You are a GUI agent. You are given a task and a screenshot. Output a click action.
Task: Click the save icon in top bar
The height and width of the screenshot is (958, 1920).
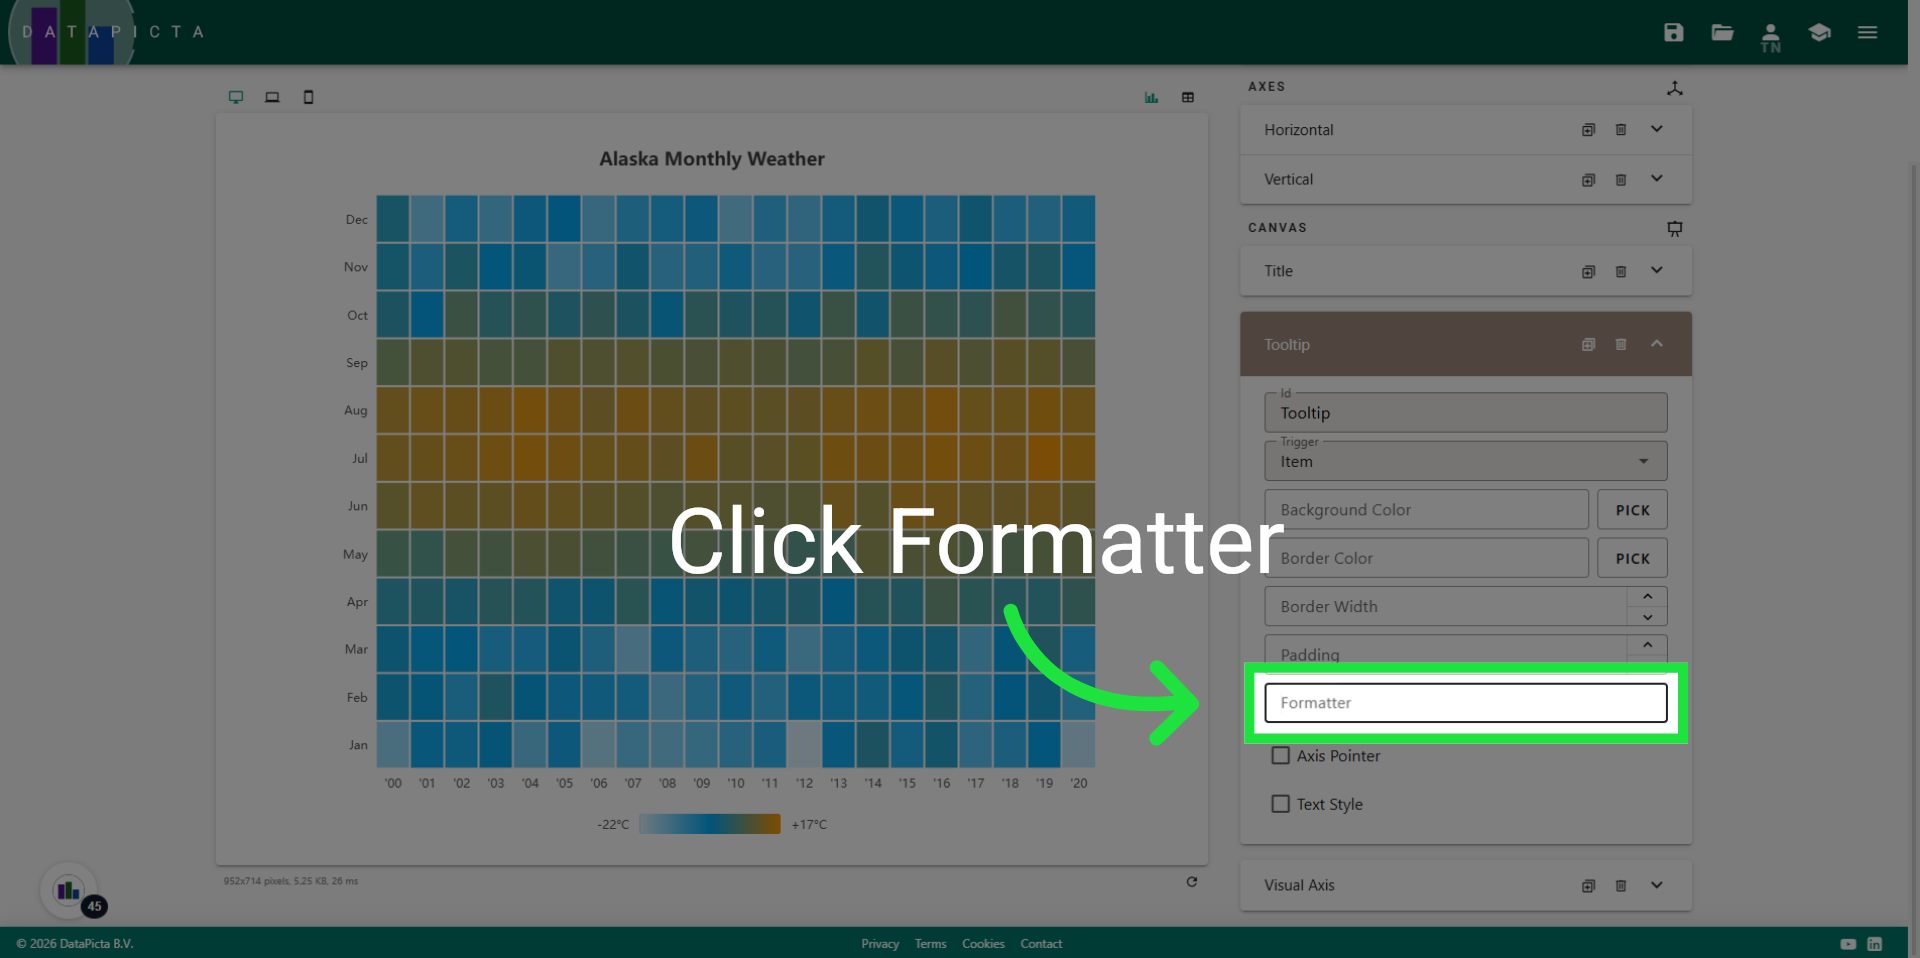tap(1673, 32)
